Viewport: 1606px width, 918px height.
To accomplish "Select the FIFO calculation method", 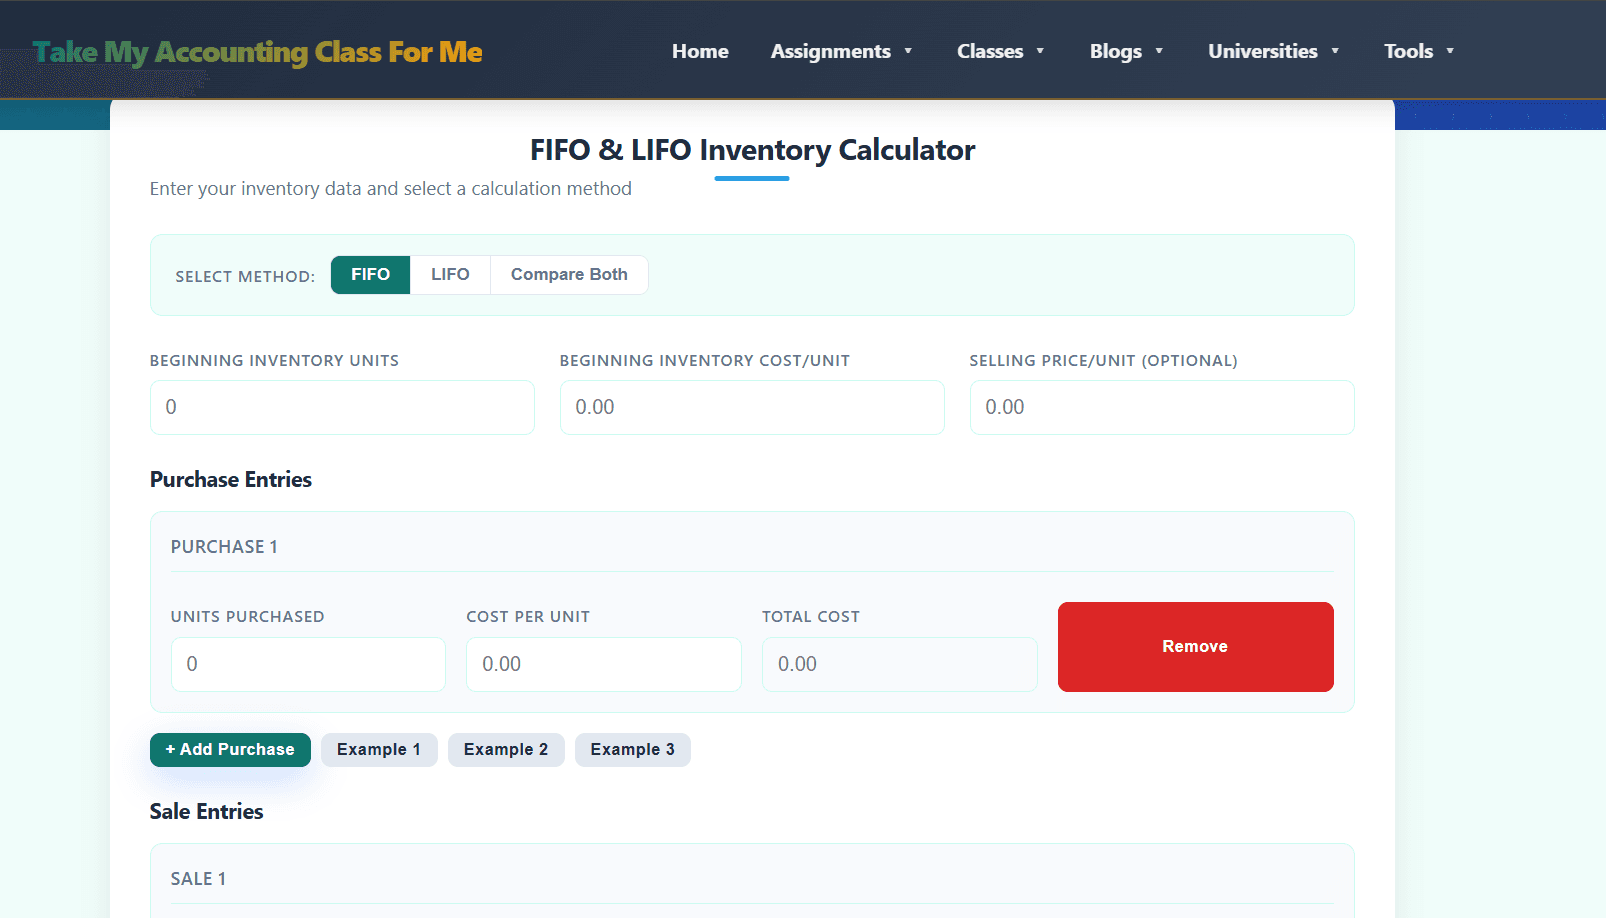I will tap(370, 274).
